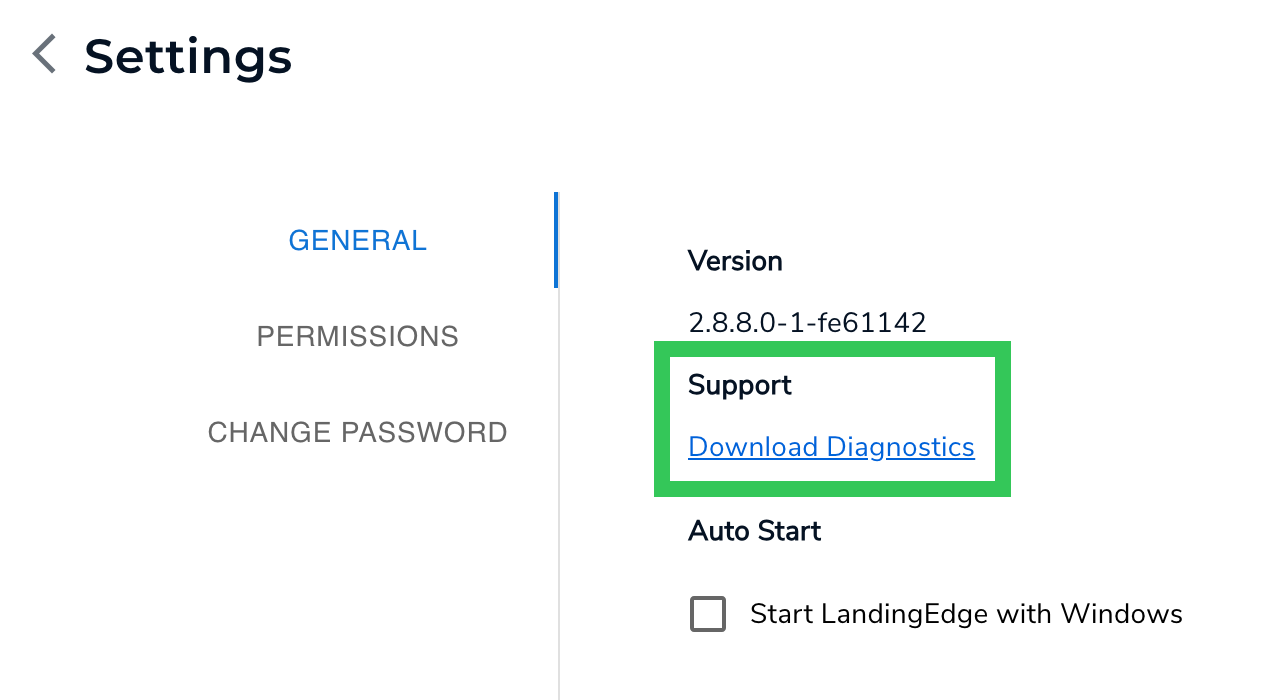Select the GENERAL tab
Viewport: 1266px width, 700px height.
pos(357,240)
